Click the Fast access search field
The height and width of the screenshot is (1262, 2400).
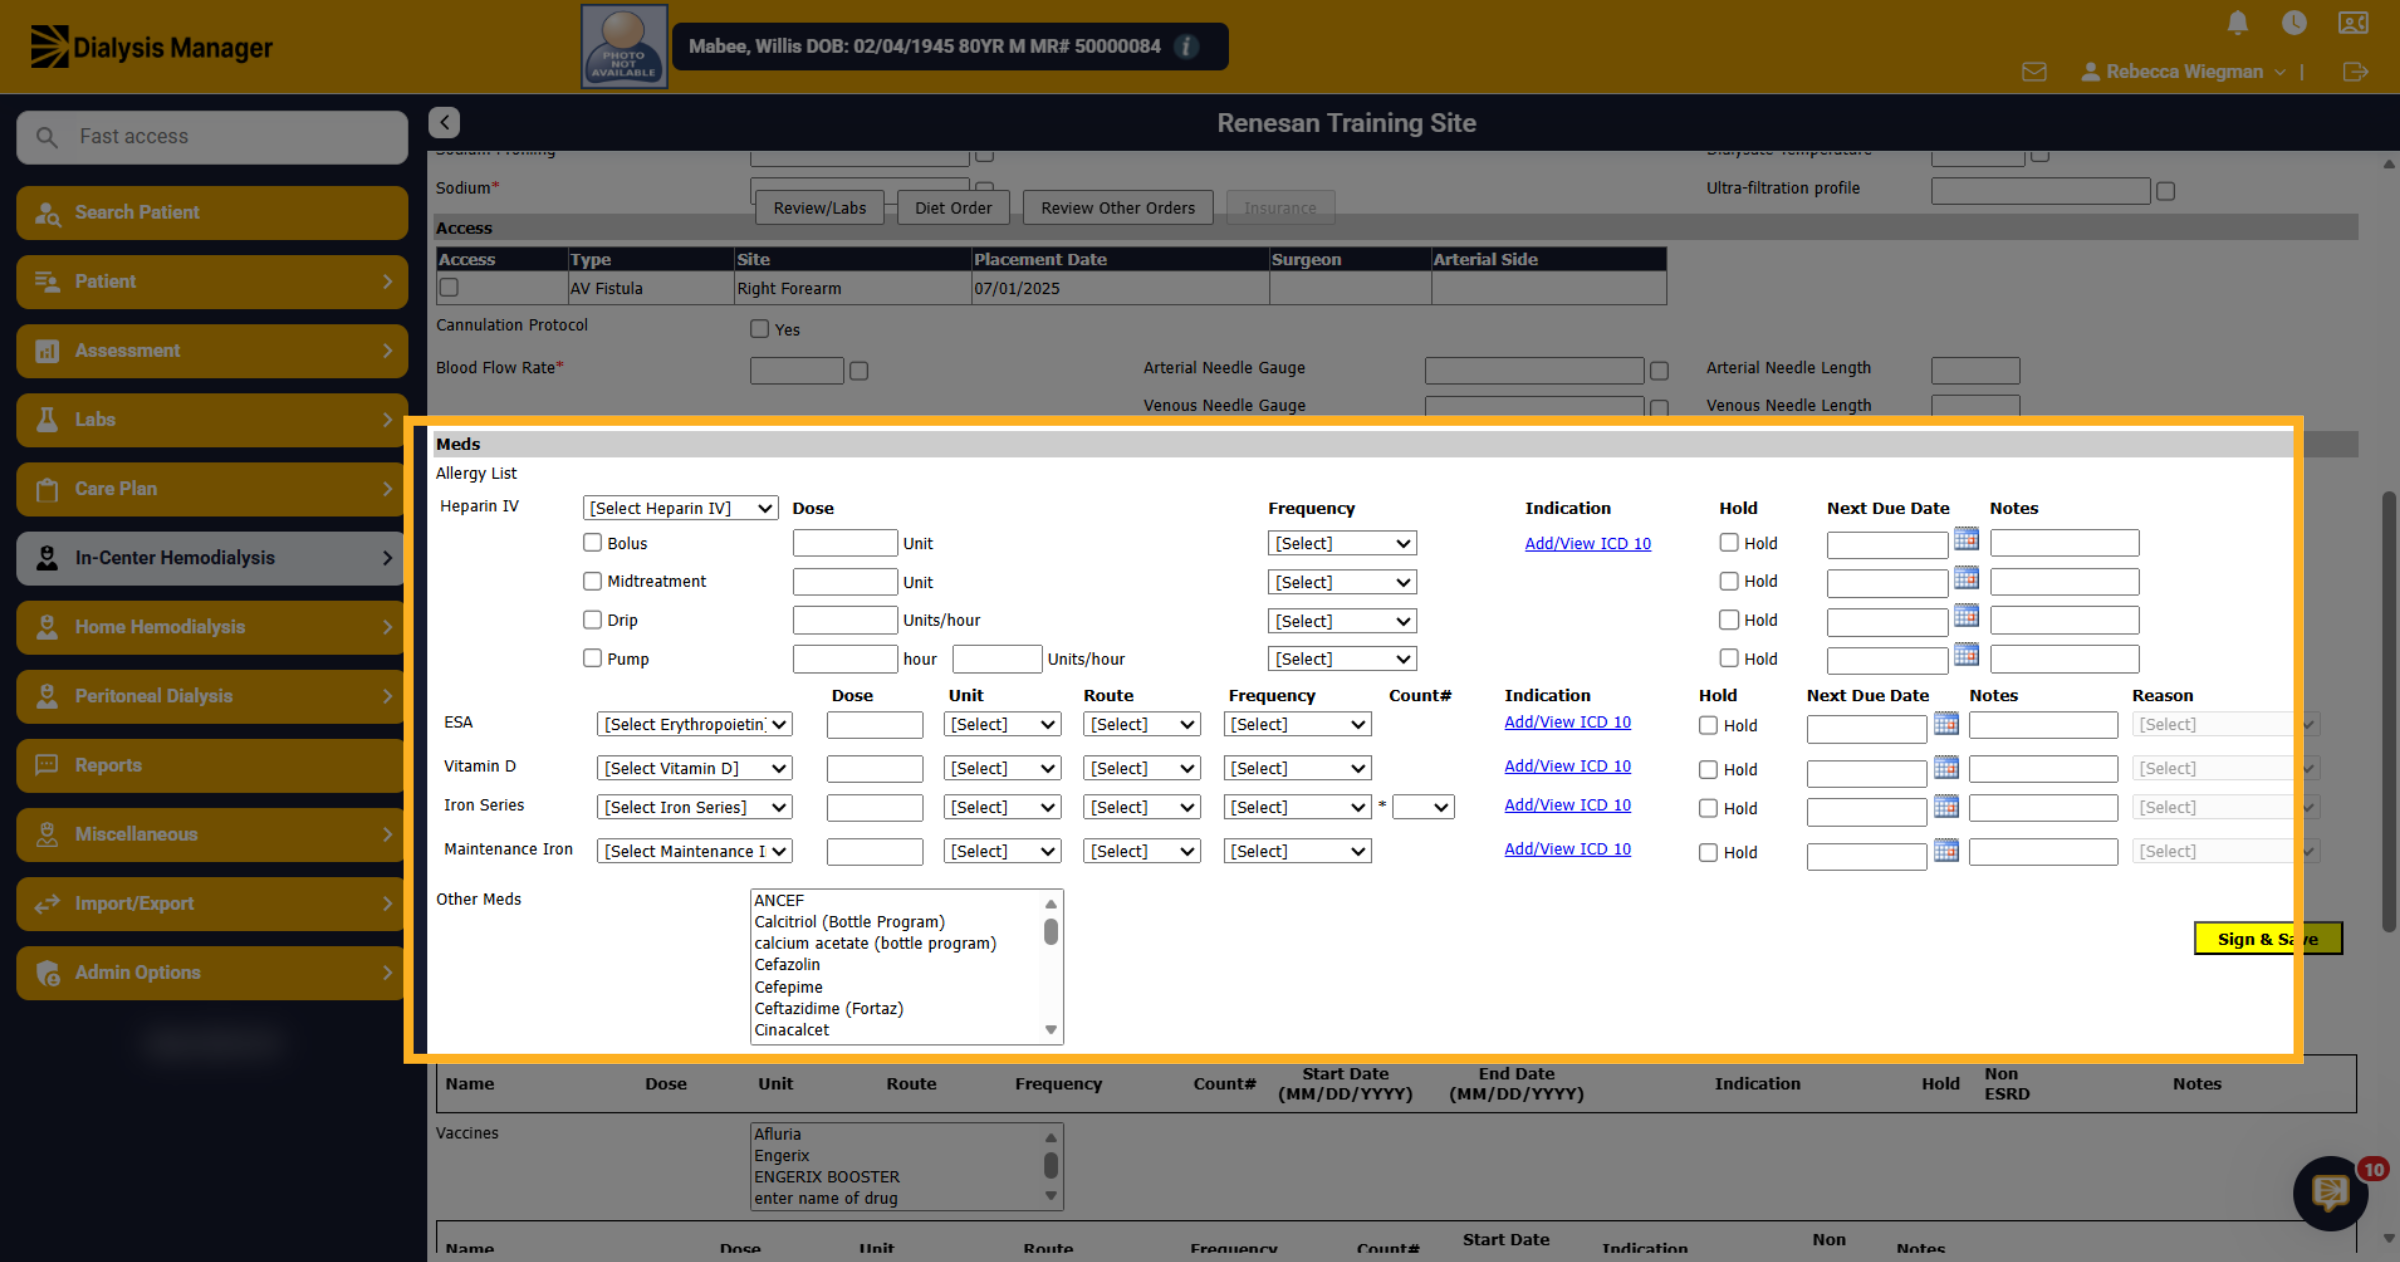212,137
